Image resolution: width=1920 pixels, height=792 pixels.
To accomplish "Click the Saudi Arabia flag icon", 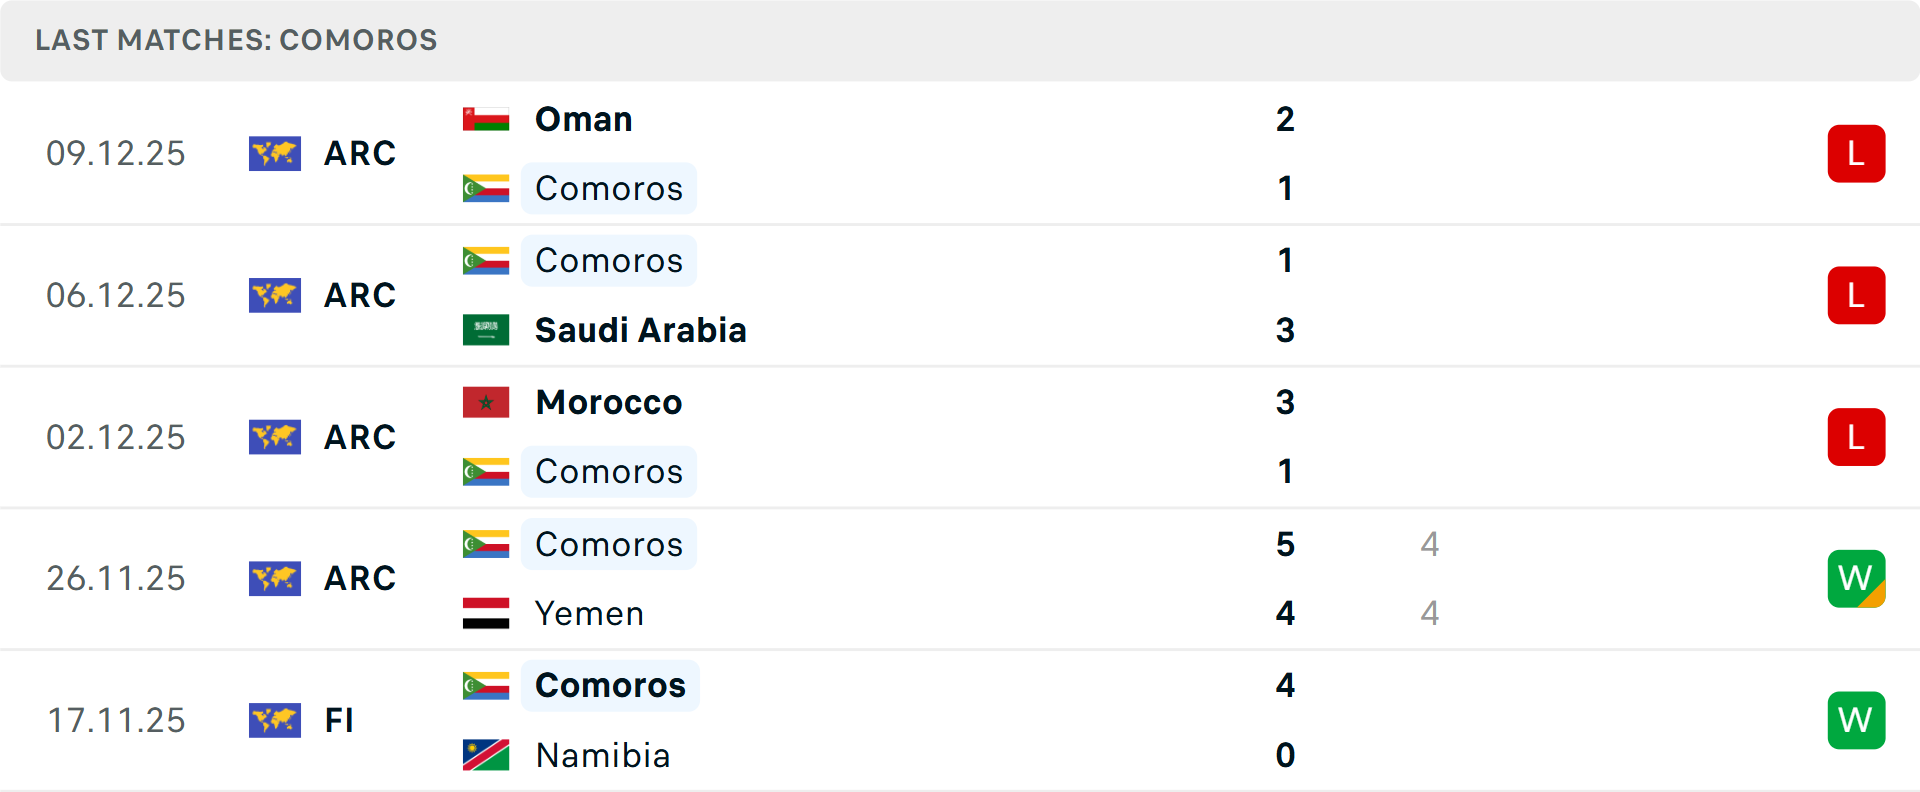I will point(486,330).
